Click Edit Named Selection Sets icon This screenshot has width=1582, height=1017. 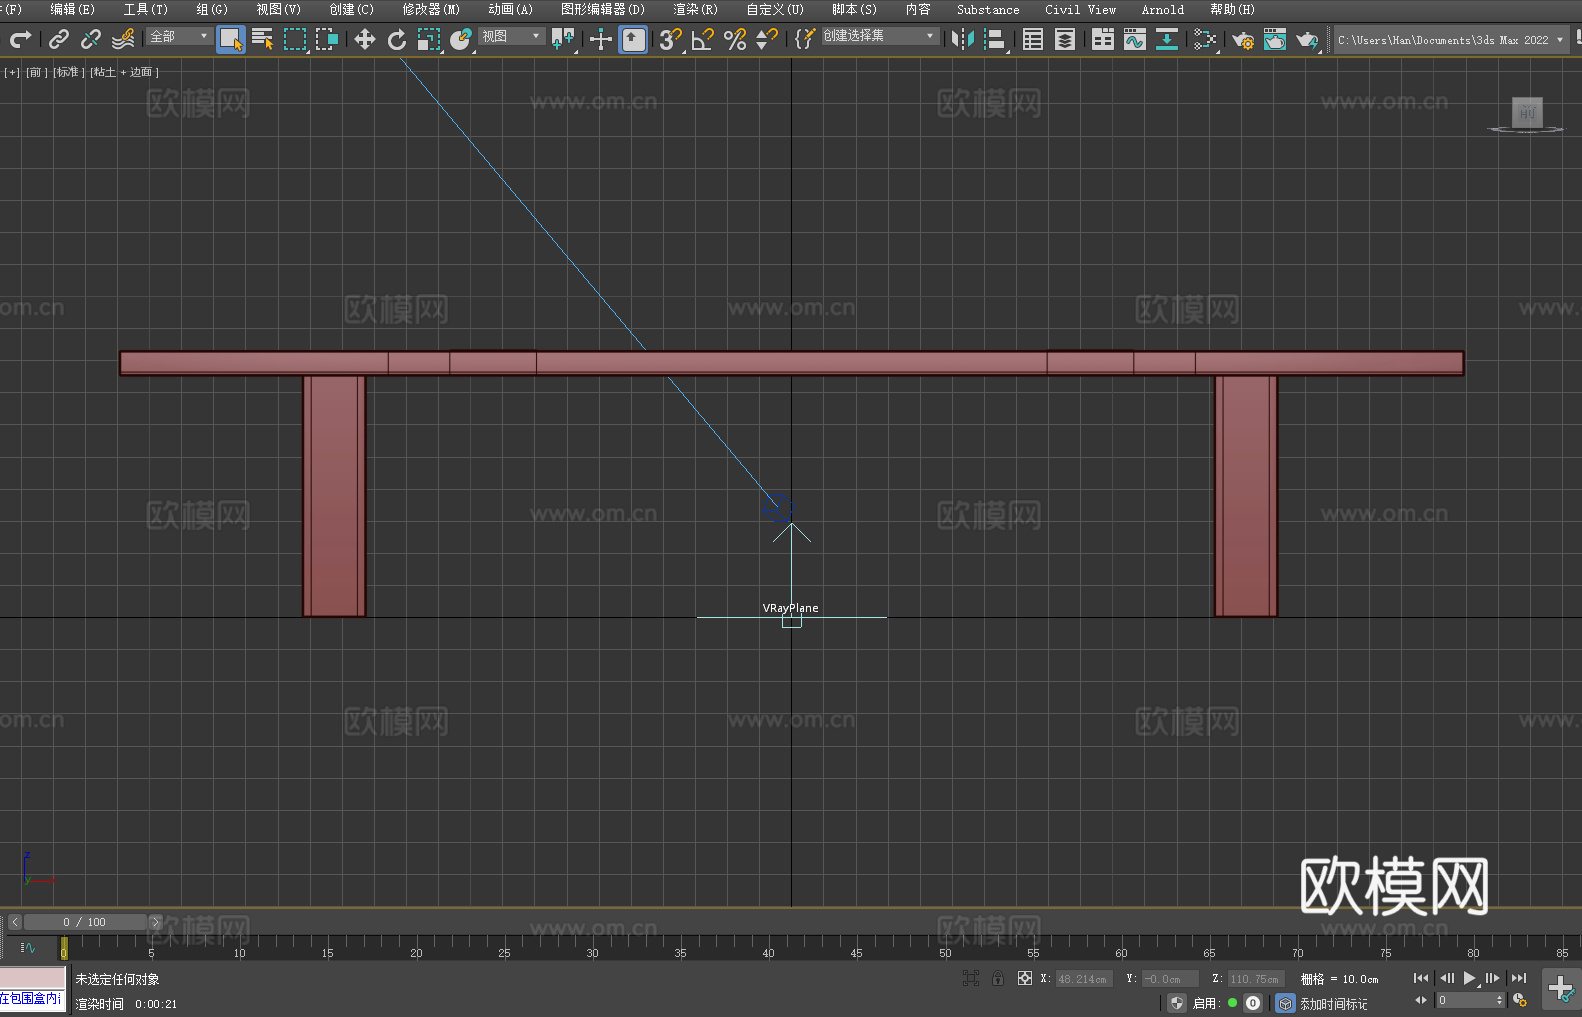(x=805, y=39)
